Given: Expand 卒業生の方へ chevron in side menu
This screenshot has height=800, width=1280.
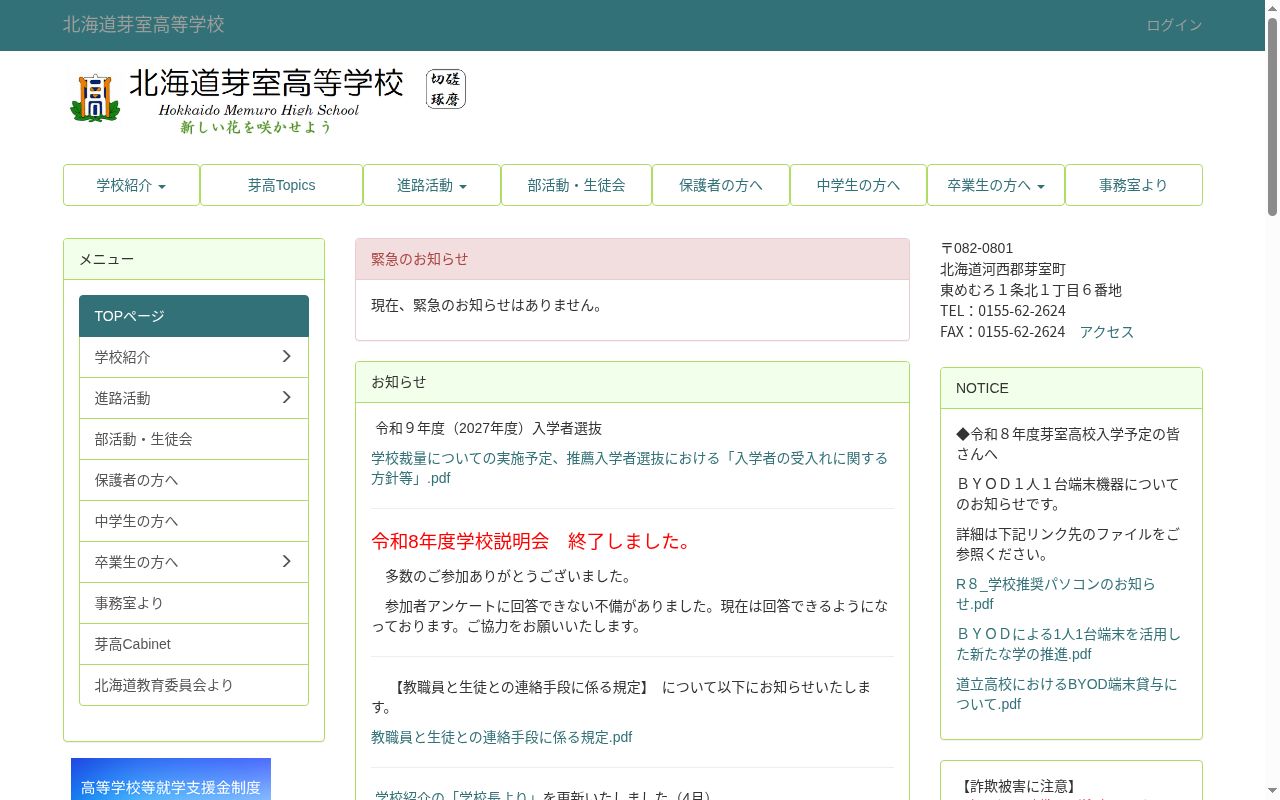Looking at the screenshot, I should 286,562.
